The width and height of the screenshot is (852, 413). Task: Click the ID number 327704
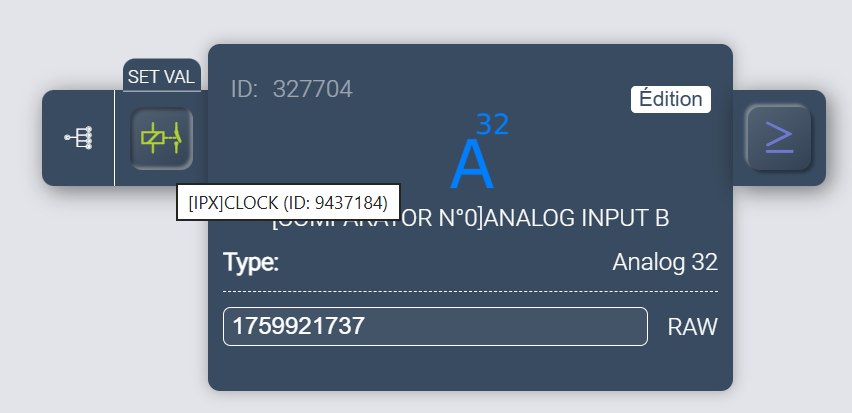tap(312, 89)
